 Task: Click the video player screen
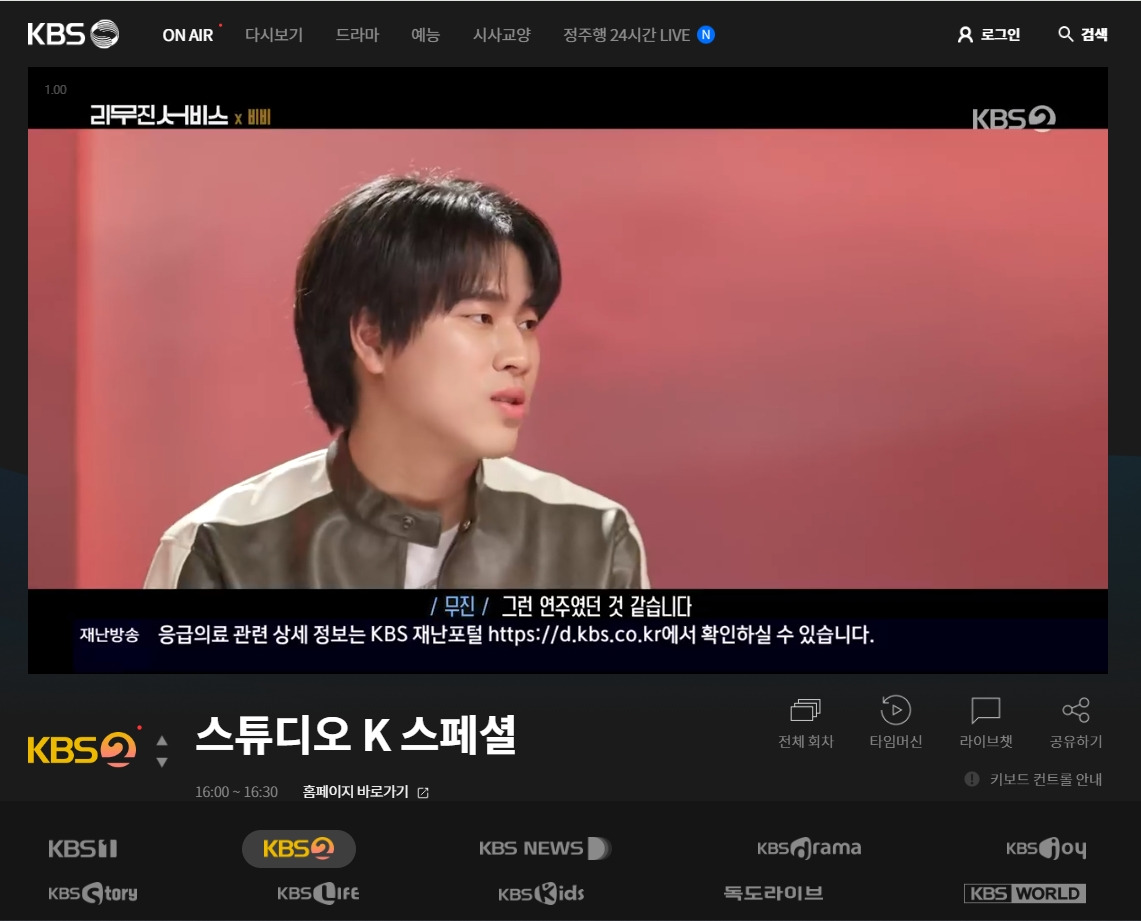click(x=568, y=370)
